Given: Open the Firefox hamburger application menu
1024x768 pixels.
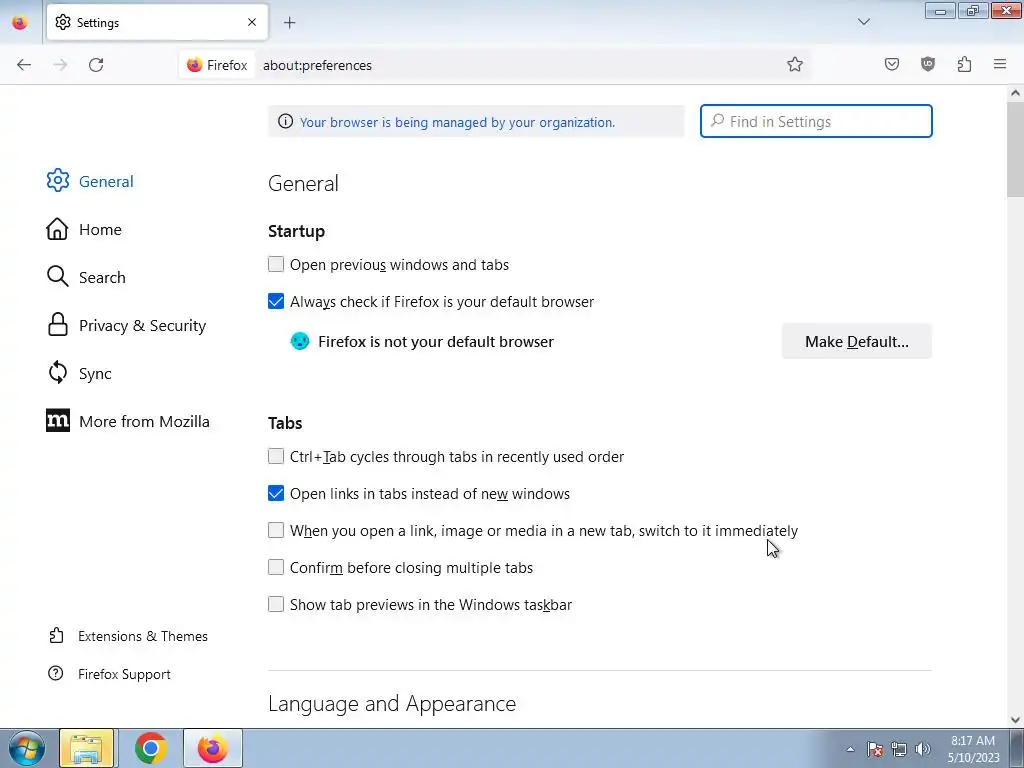Looking at the screenshot, I should click(1000, 65).
